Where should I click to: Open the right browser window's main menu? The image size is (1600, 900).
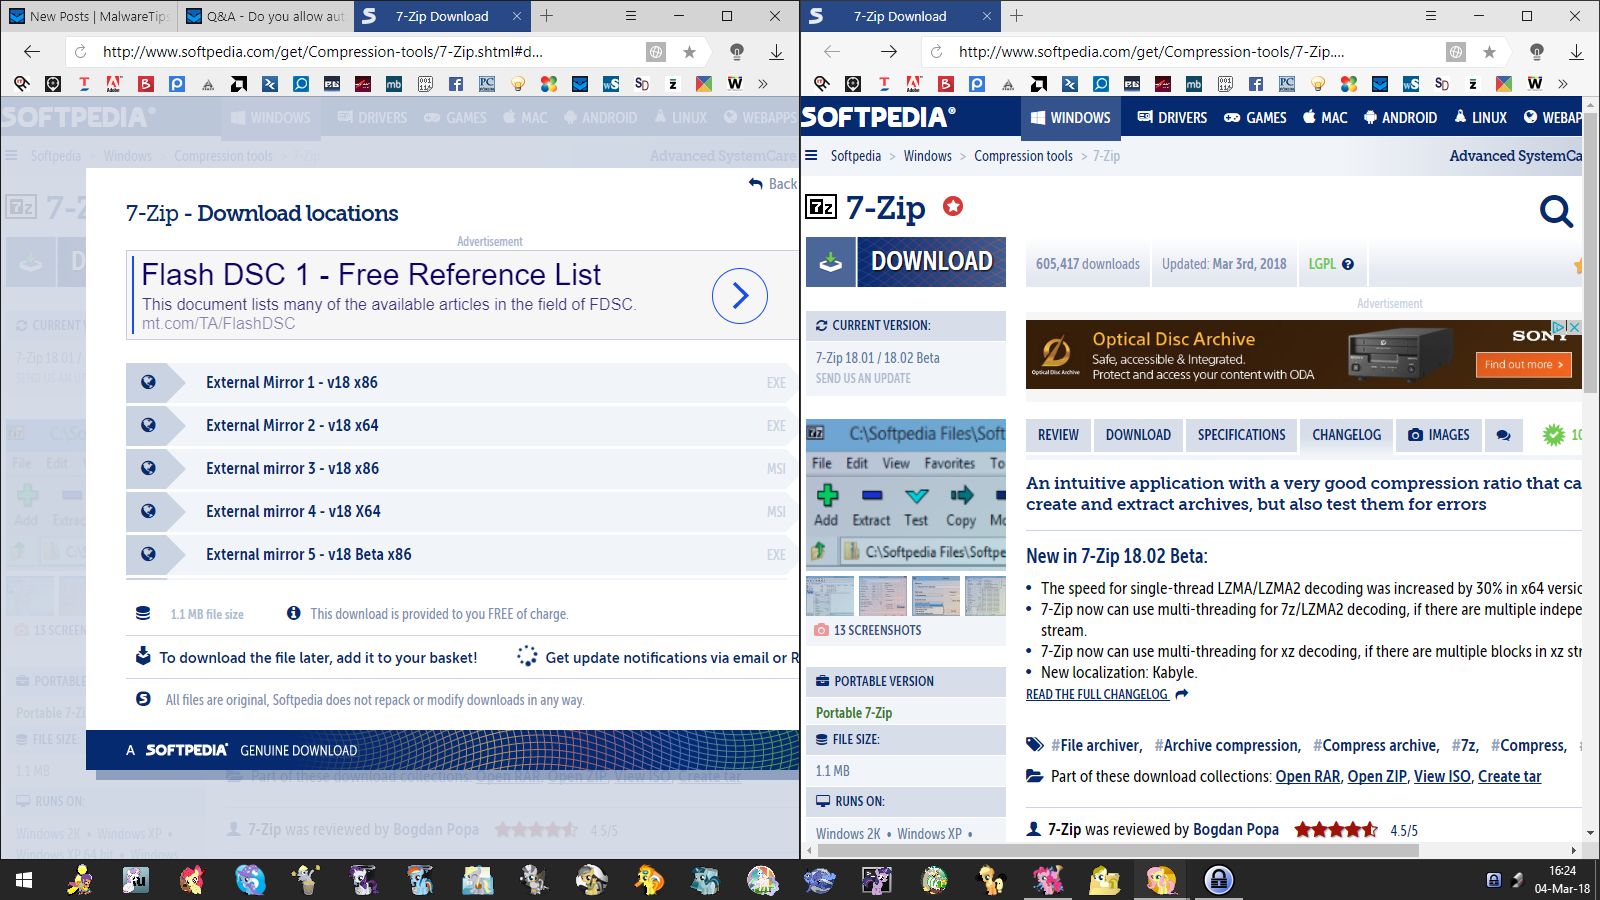tap(1431, 16)
